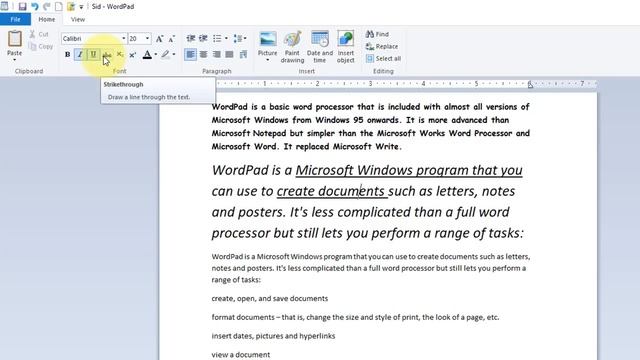Open the list style dropdown arrow

226,38
